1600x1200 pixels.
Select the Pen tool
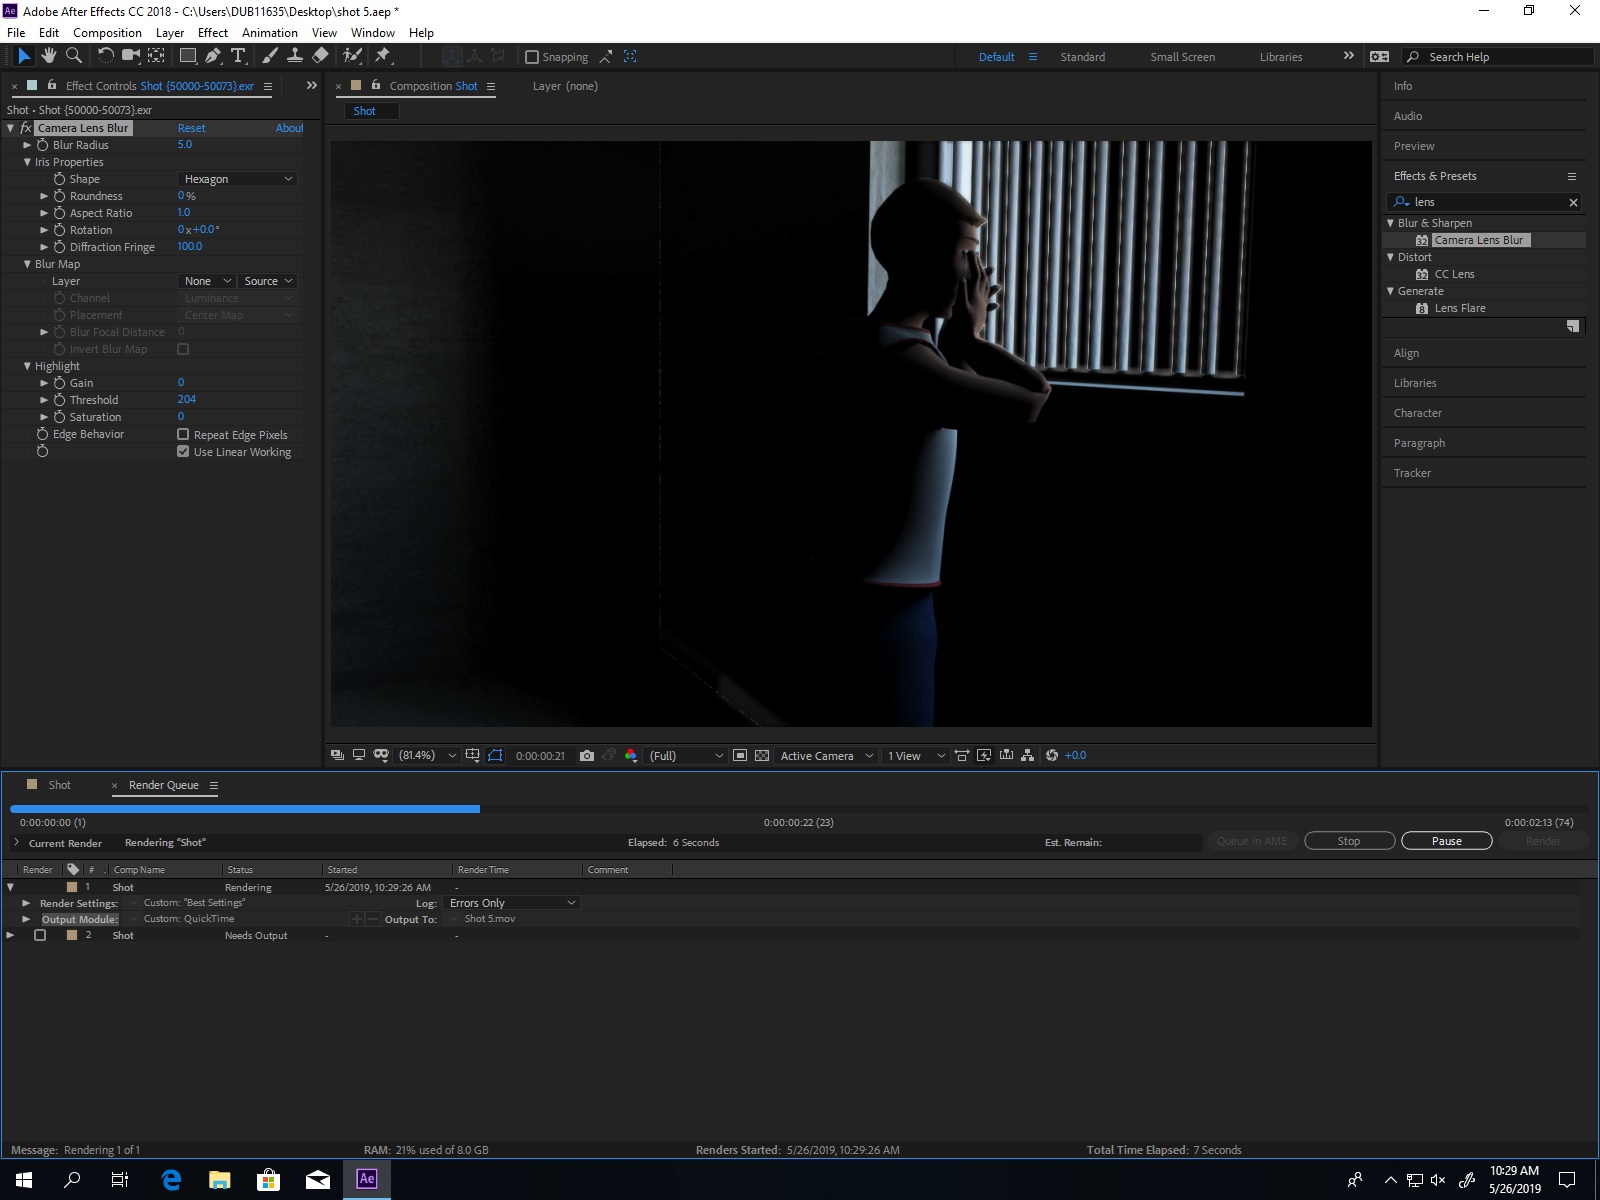tap(212, 56)
